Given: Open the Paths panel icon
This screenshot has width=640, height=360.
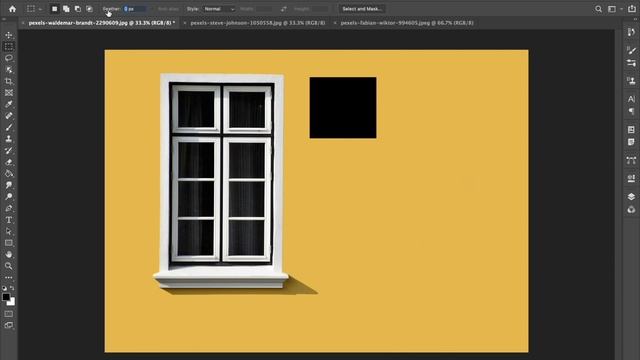Looking at the screenshot, I should pos(631,160).
